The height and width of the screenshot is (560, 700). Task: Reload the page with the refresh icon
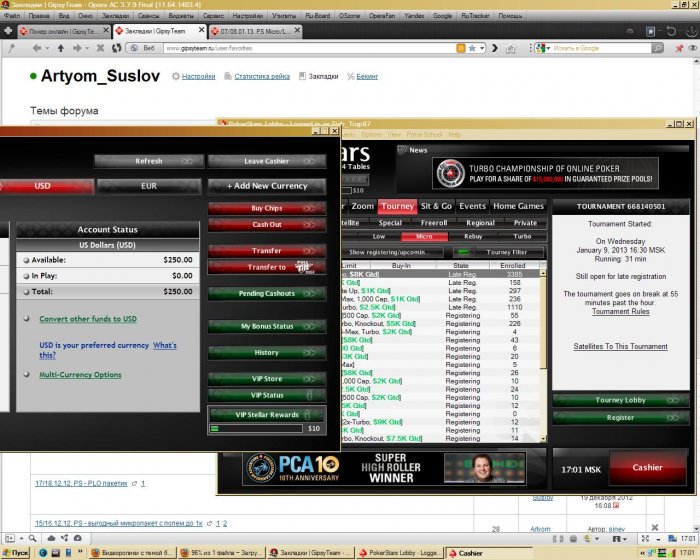[x=117, y=48]
